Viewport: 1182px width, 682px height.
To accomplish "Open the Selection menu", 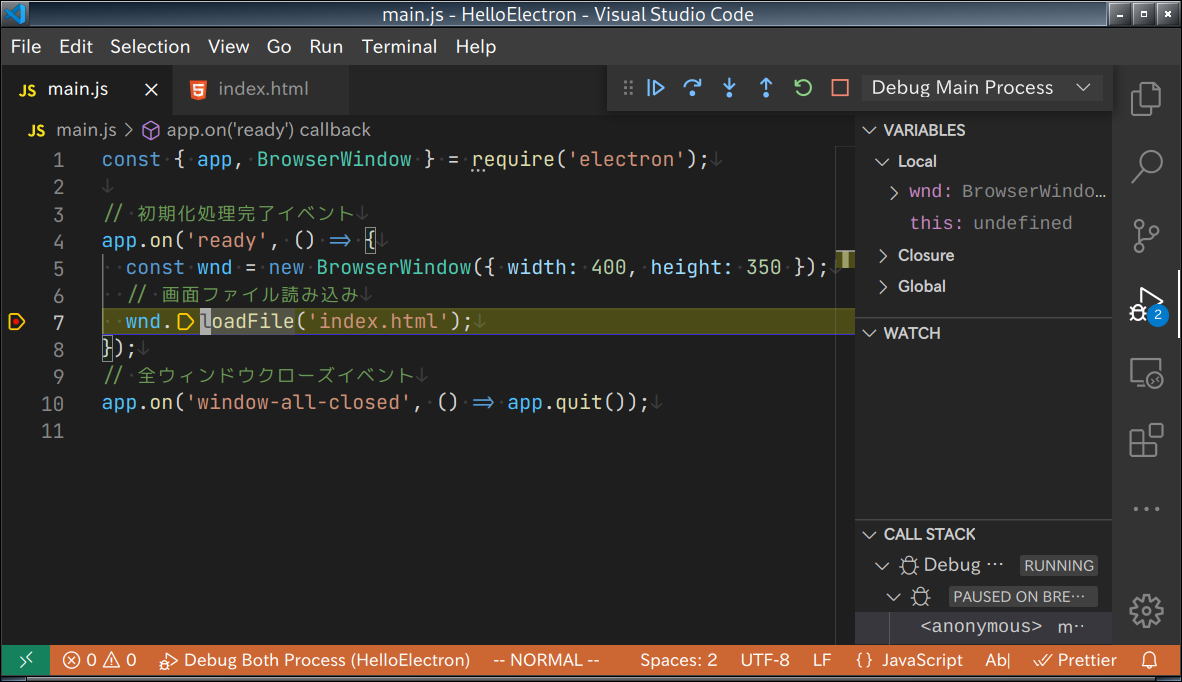I will pos(150,47).
